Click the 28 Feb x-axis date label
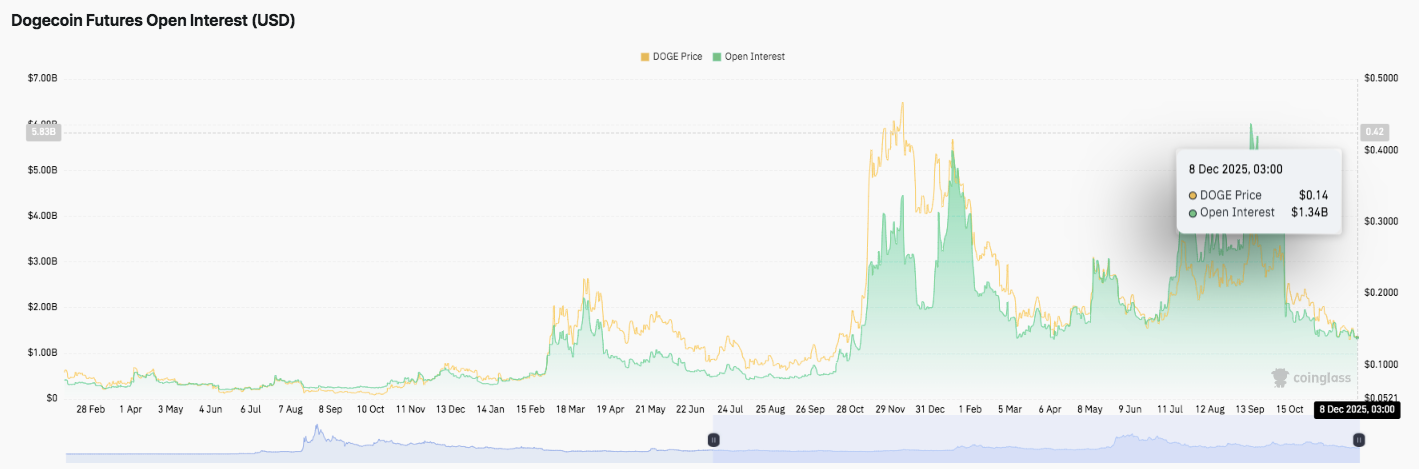Image resolution: width=1419 pixels, height=469 pixels. [90, 410]
